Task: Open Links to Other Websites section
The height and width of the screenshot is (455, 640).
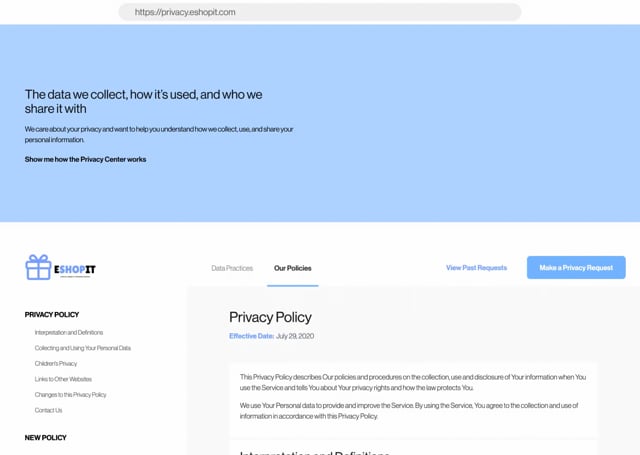Action: [63, 379]
